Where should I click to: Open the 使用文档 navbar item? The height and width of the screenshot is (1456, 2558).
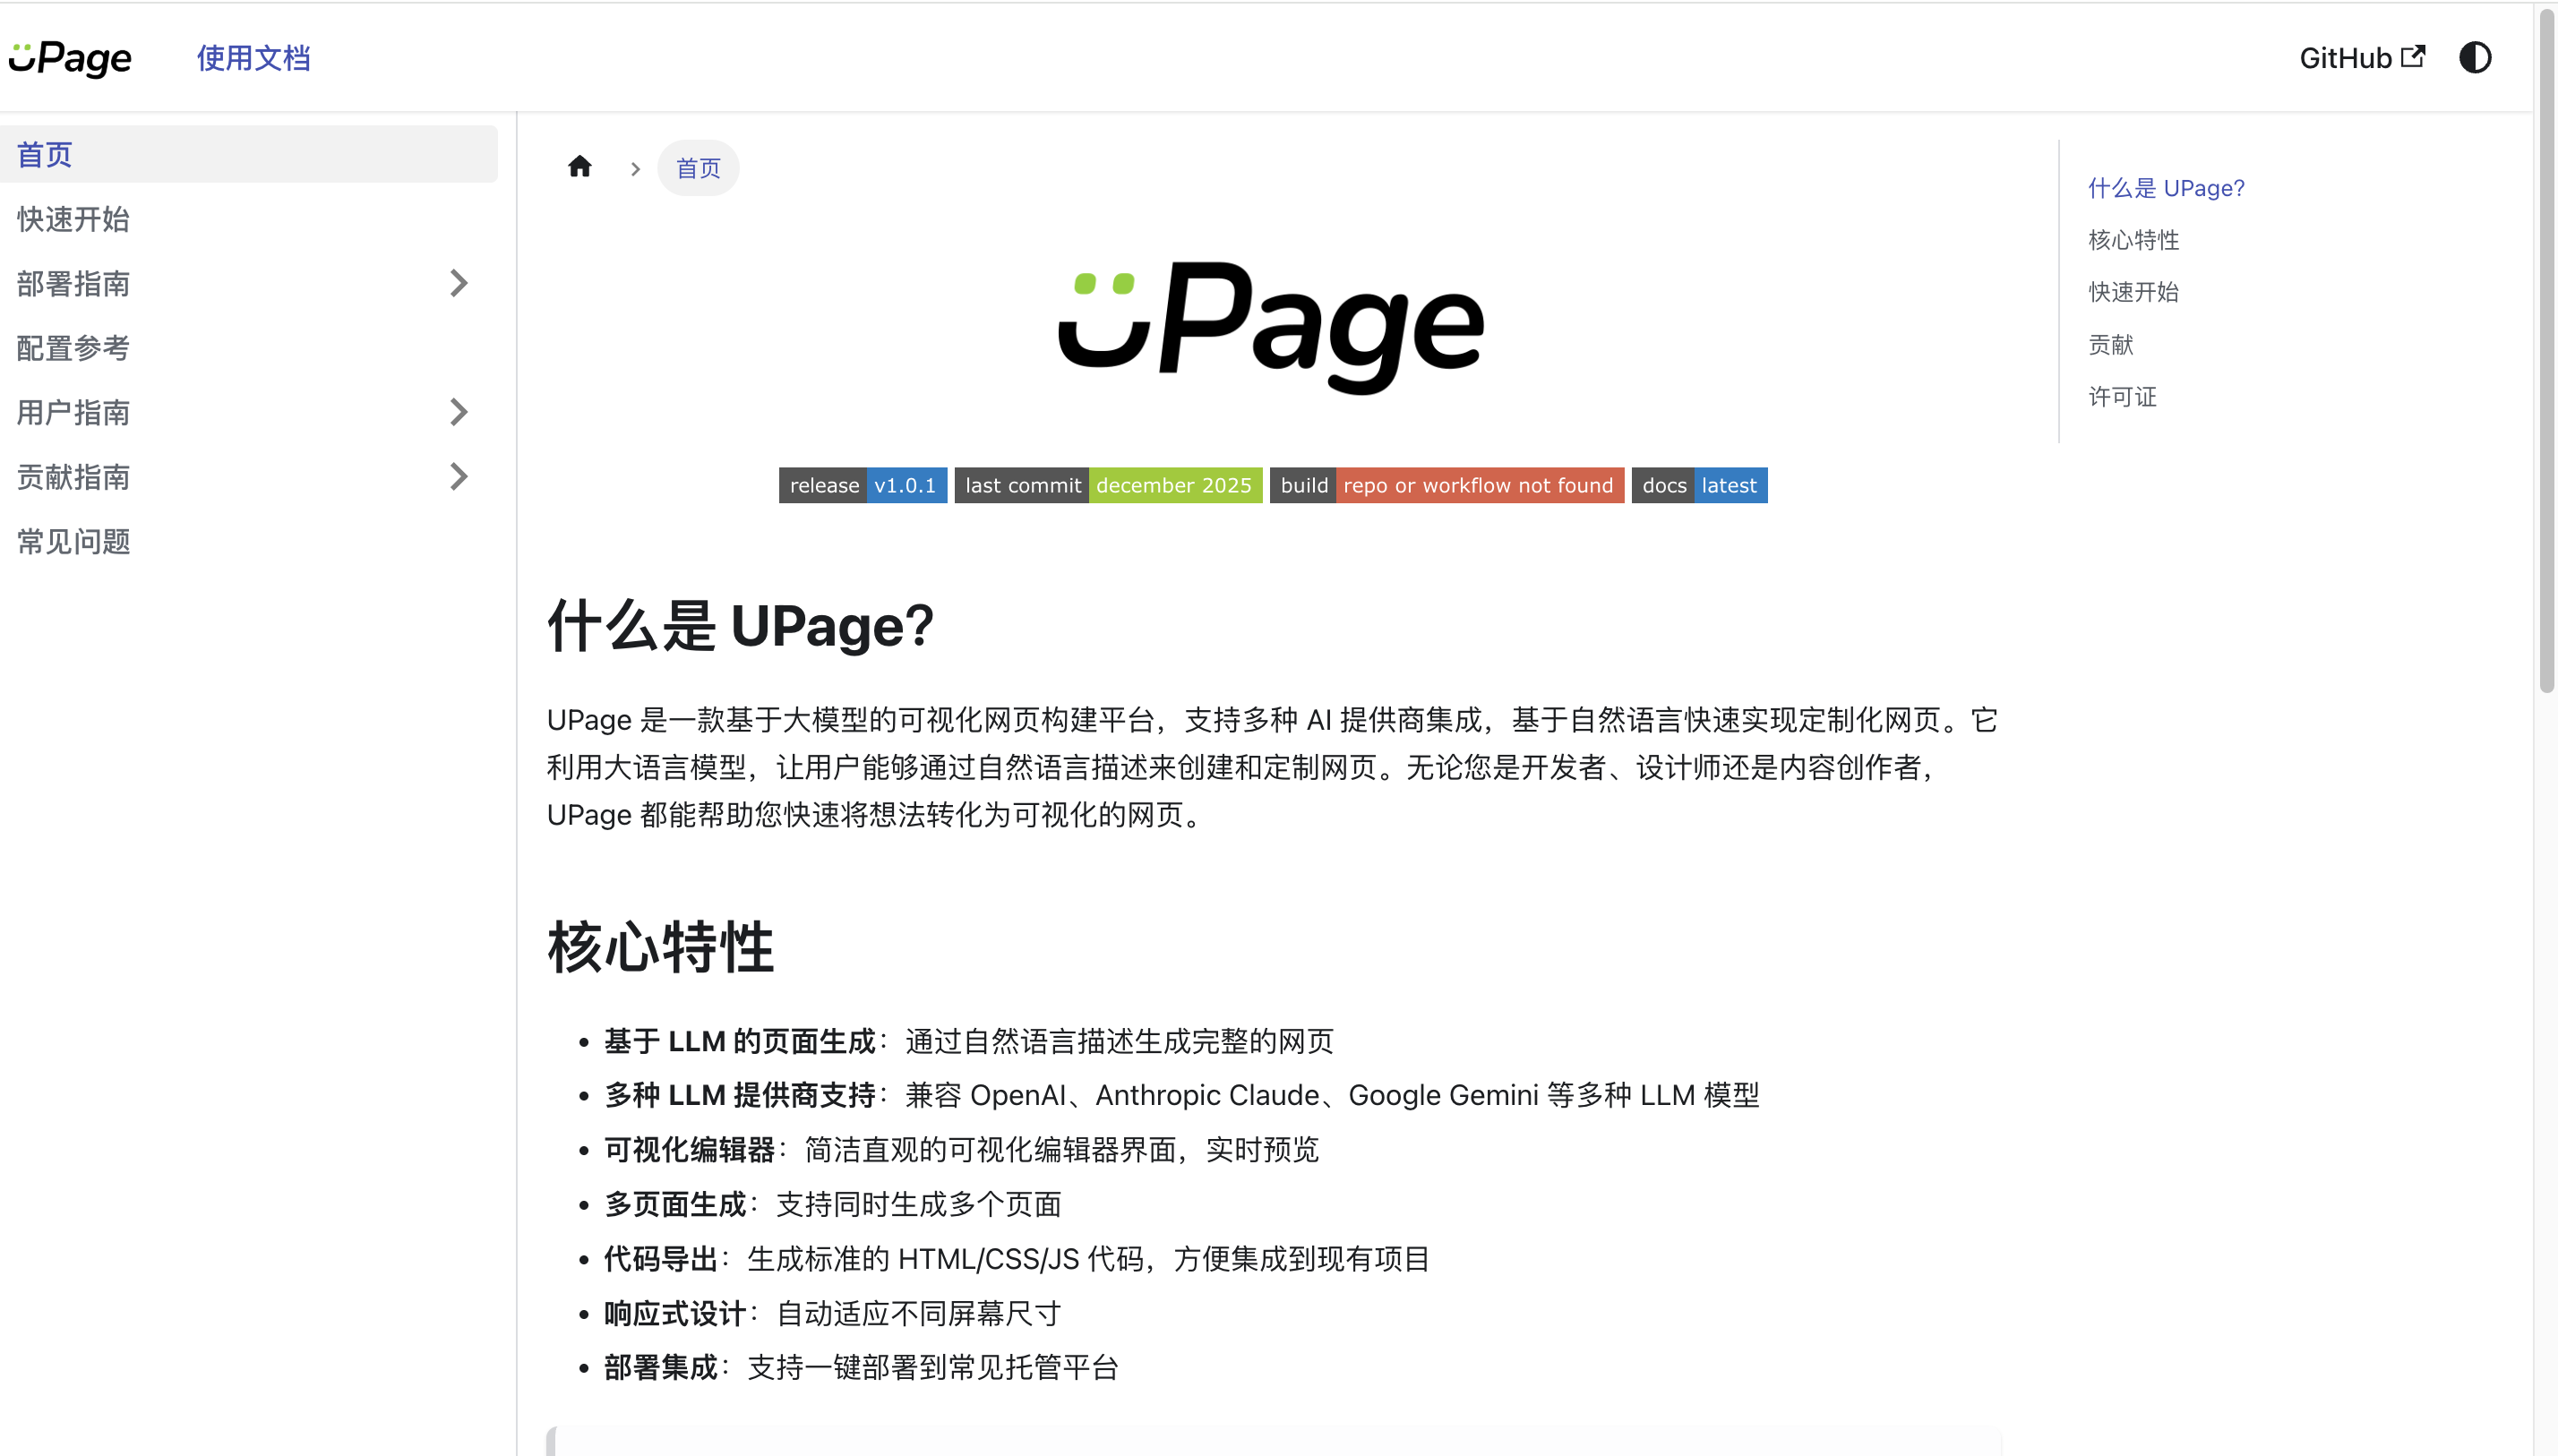253,57
